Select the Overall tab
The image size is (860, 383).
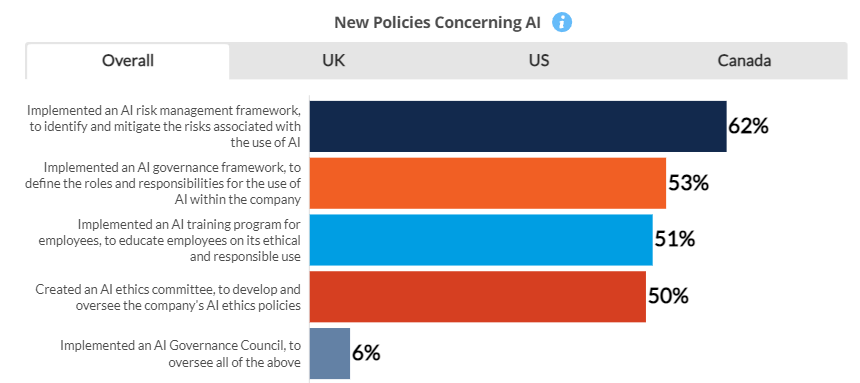(x=128, y=60)
